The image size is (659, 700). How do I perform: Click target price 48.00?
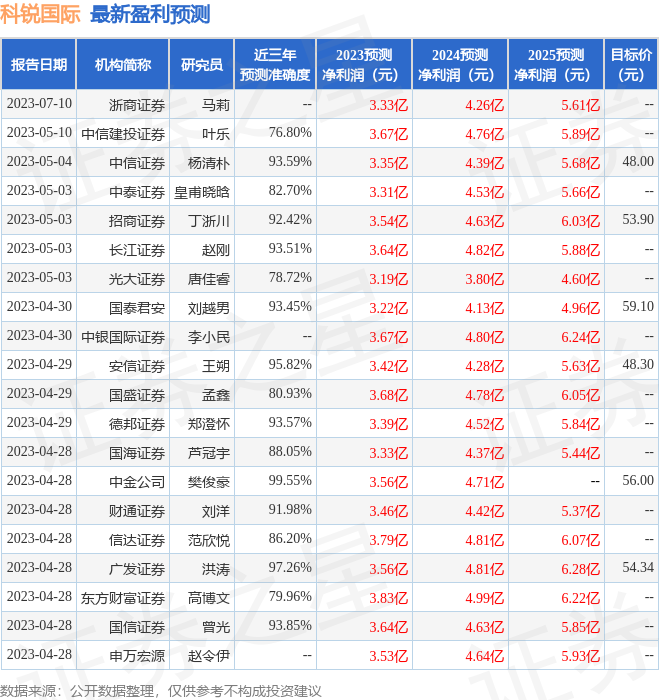[x=638, y=162]
